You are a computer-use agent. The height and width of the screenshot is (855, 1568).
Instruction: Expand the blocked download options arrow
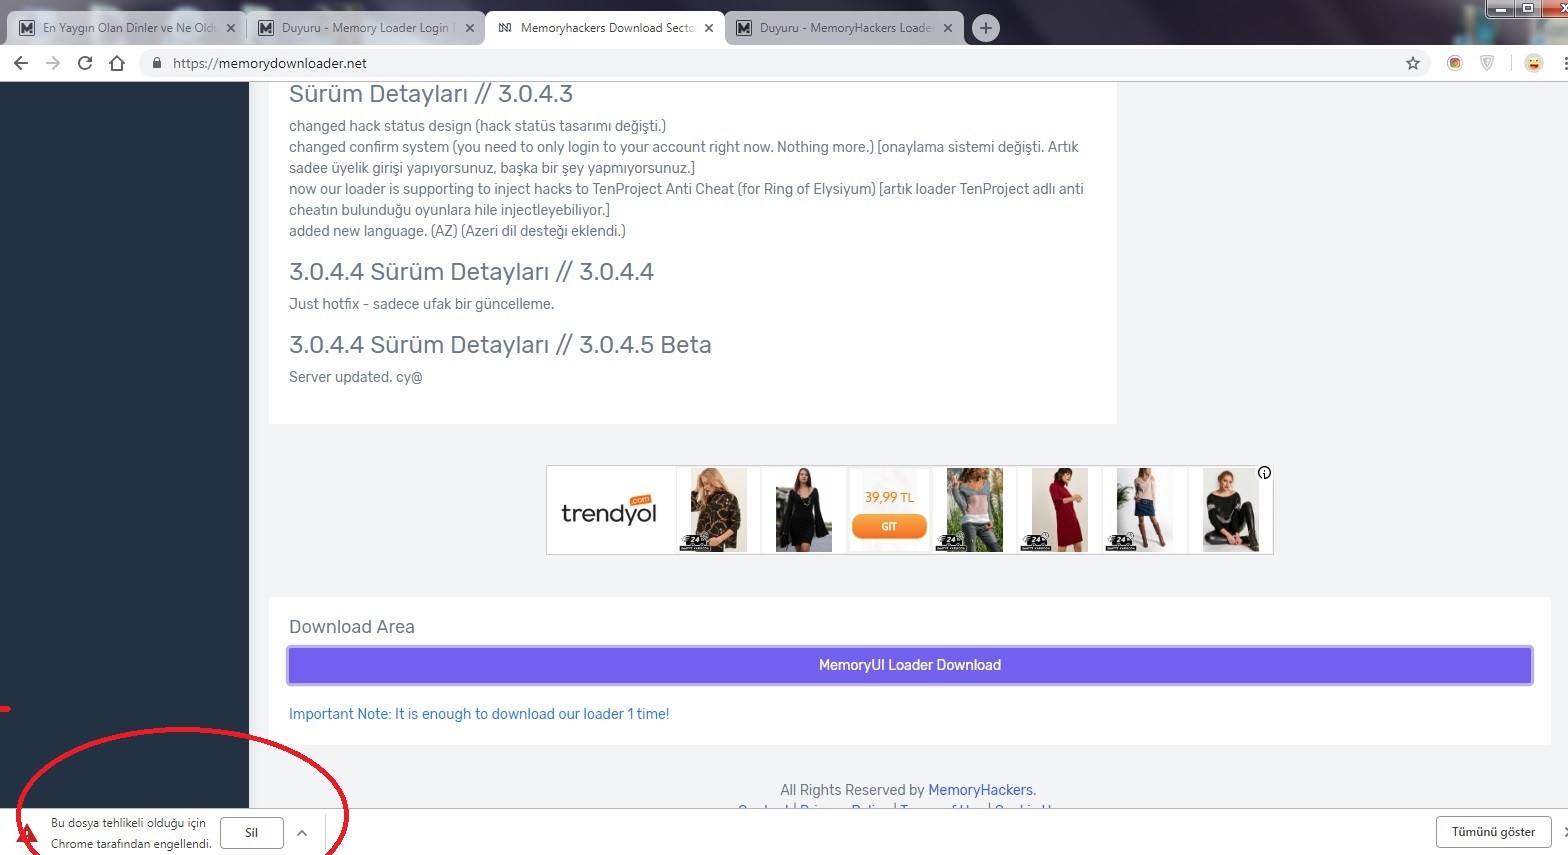pyautogui.click(x=302, y=832)
